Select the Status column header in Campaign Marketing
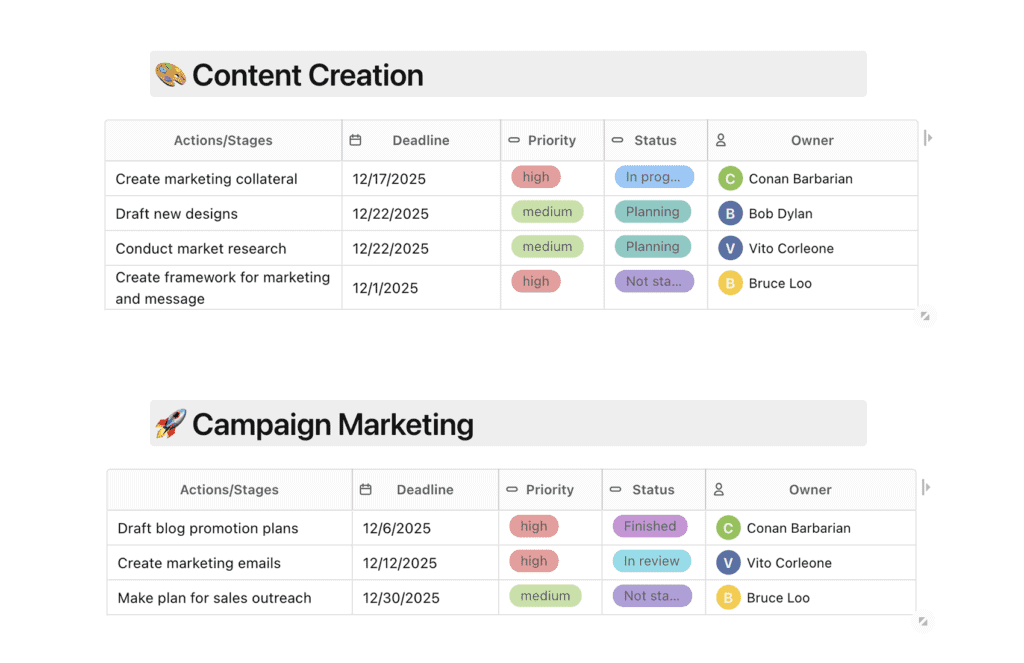This screenshot has height=663, width=1024. click(x=653, y=489)
